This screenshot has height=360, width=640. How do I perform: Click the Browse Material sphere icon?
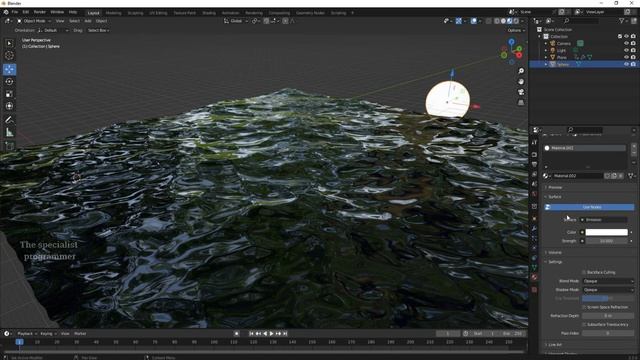coord(546,176)
